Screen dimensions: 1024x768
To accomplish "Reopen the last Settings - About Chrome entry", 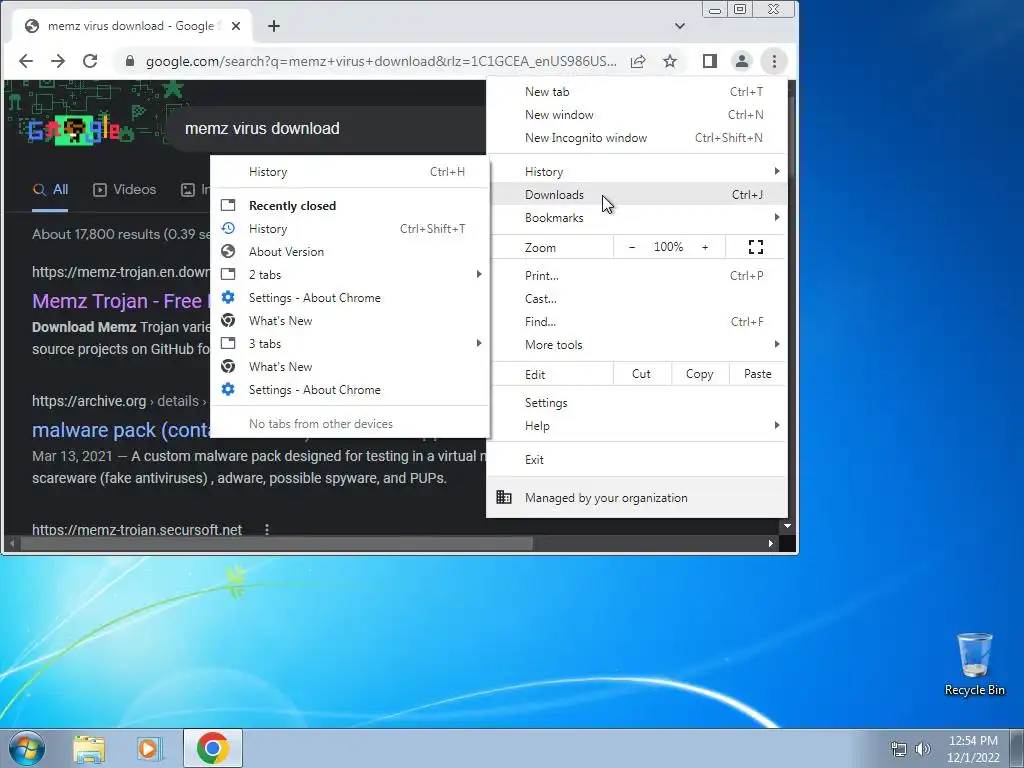I will tap(349, 390).
